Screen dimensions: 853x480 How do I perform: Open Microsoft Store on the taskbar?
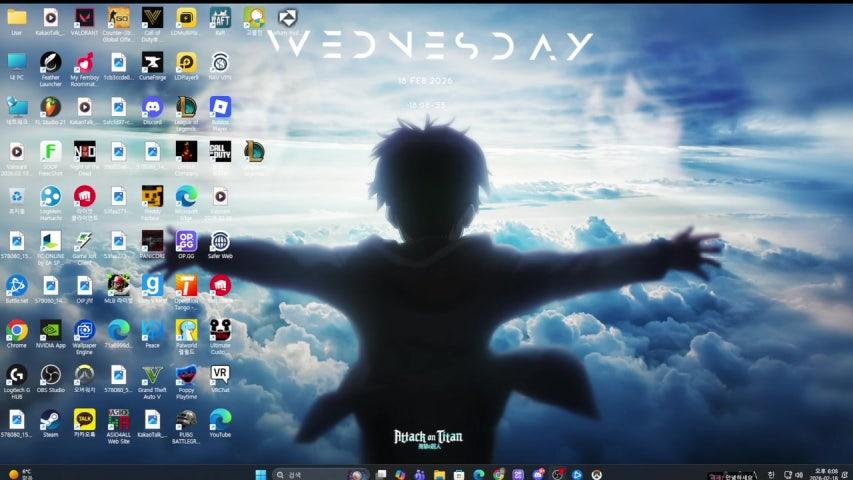tap(459, 475)
